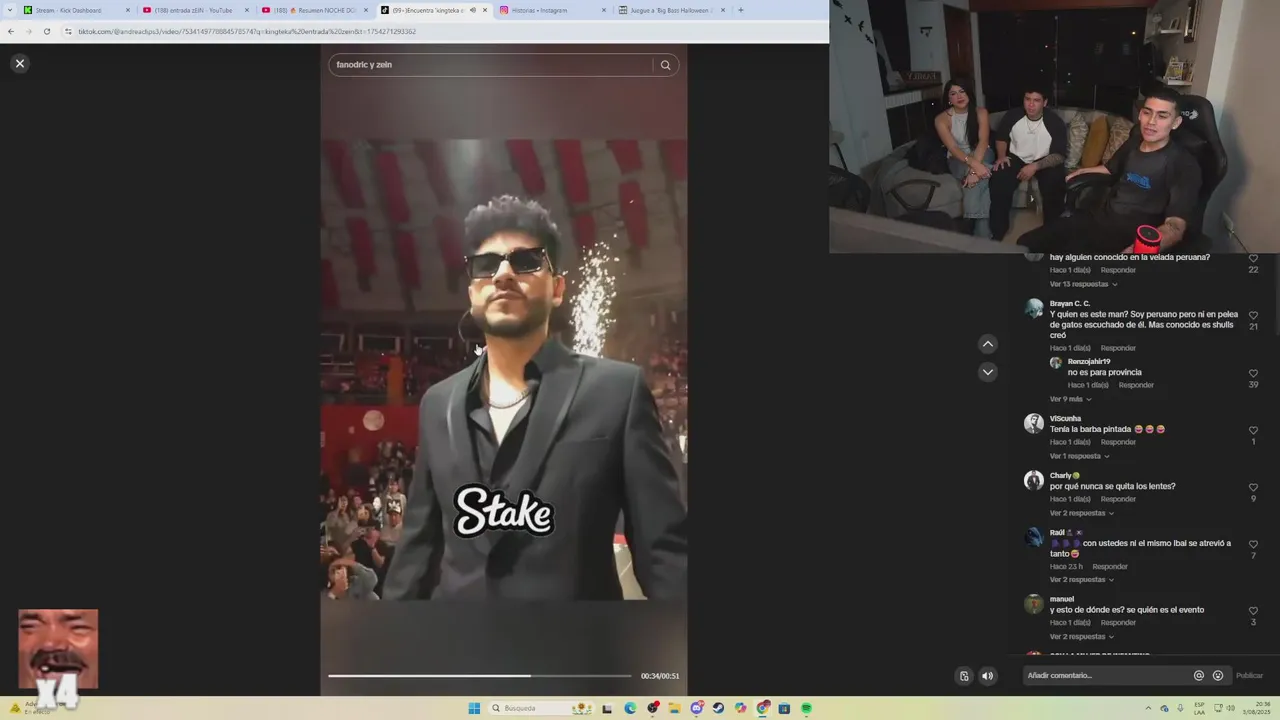
Task: Go to previous video with up arrow
Action: 988,344
